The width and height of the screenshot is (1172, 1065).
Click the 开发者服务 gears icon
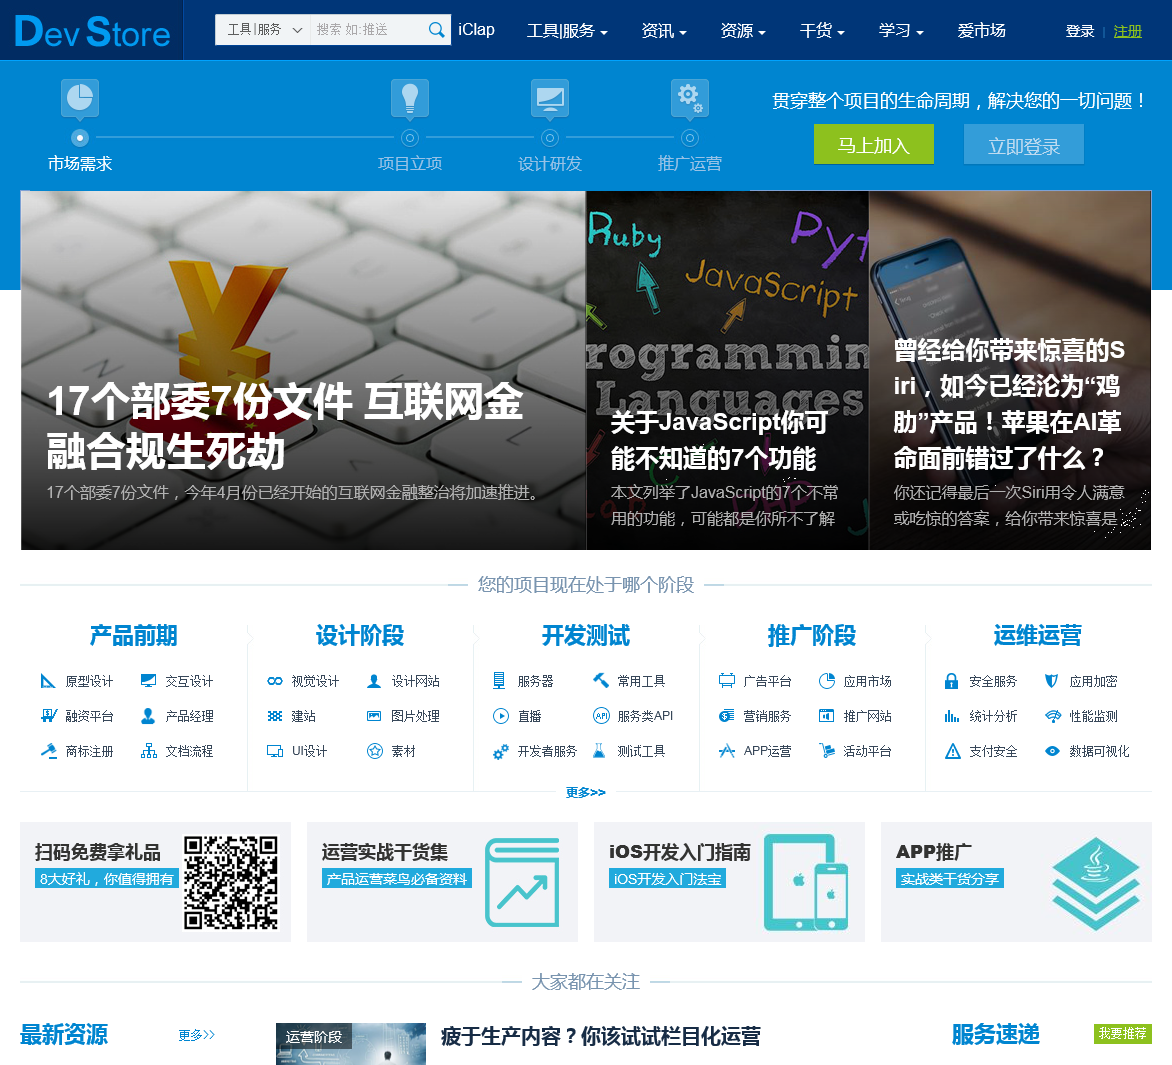[x=501, y=752]
